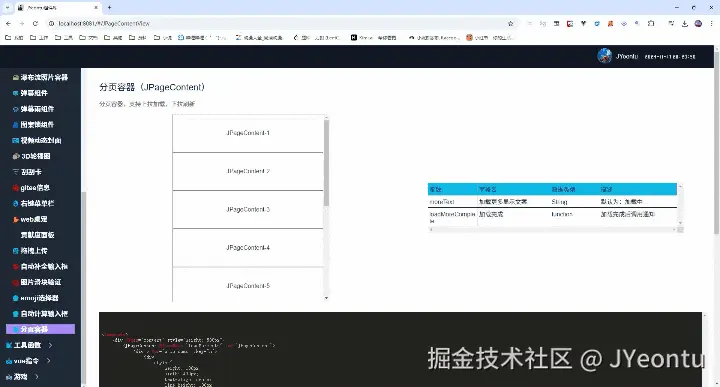Expand the vue指令 menu group
This screenshot has height=387, width=720.
pos(28,361)
